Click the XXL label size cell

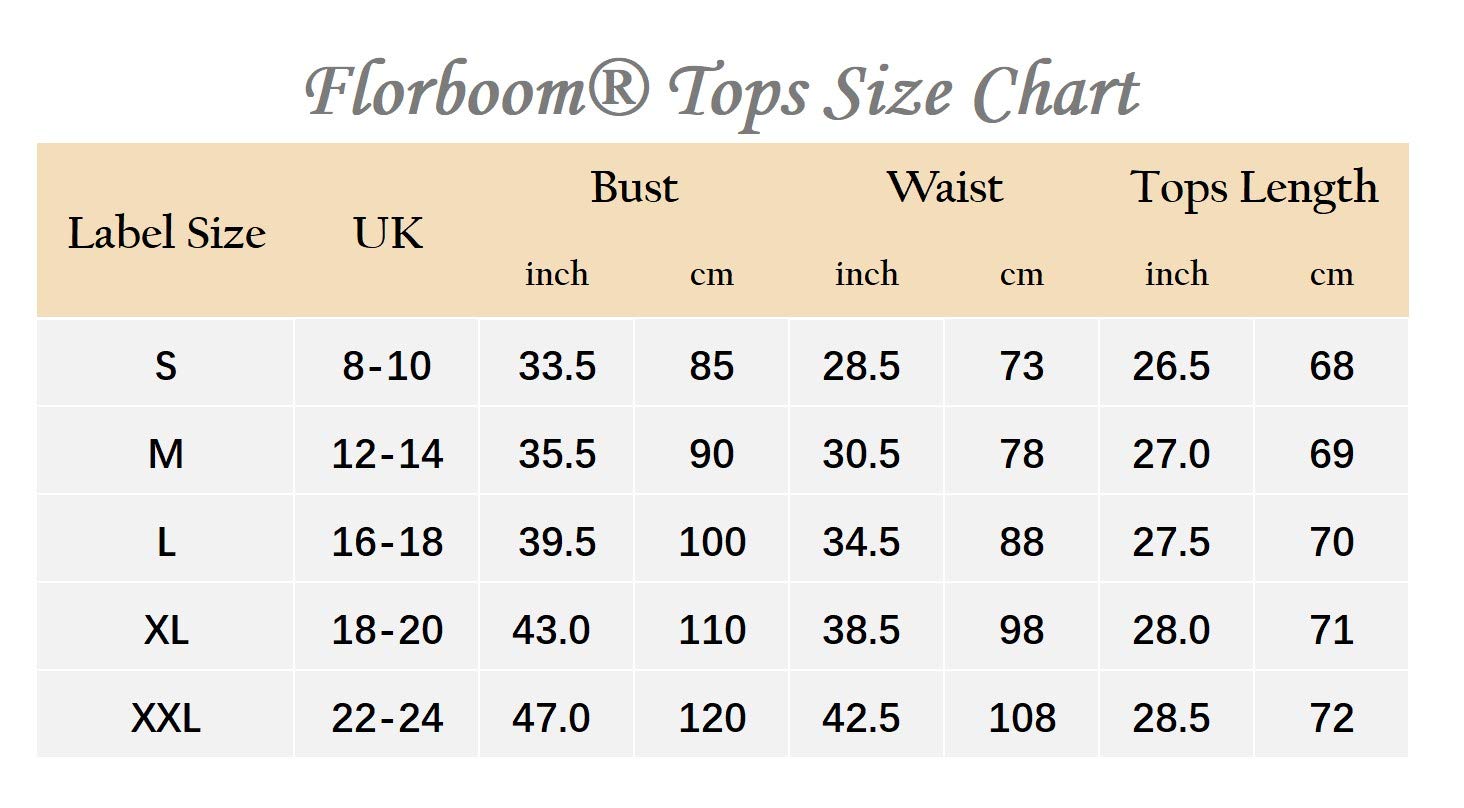point(166,718)
